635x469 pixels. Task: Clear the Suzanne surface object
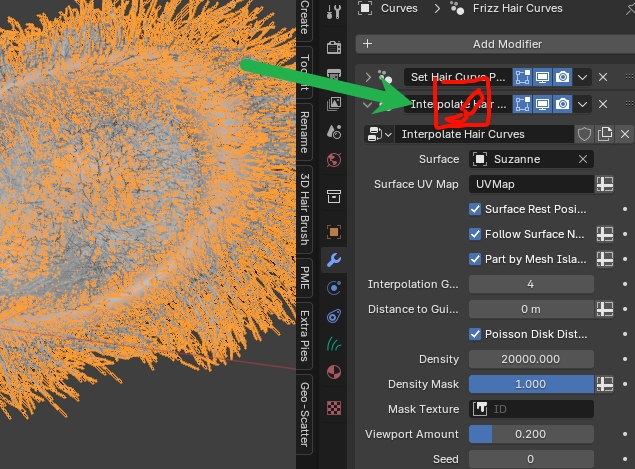click(x=583, y=159)
